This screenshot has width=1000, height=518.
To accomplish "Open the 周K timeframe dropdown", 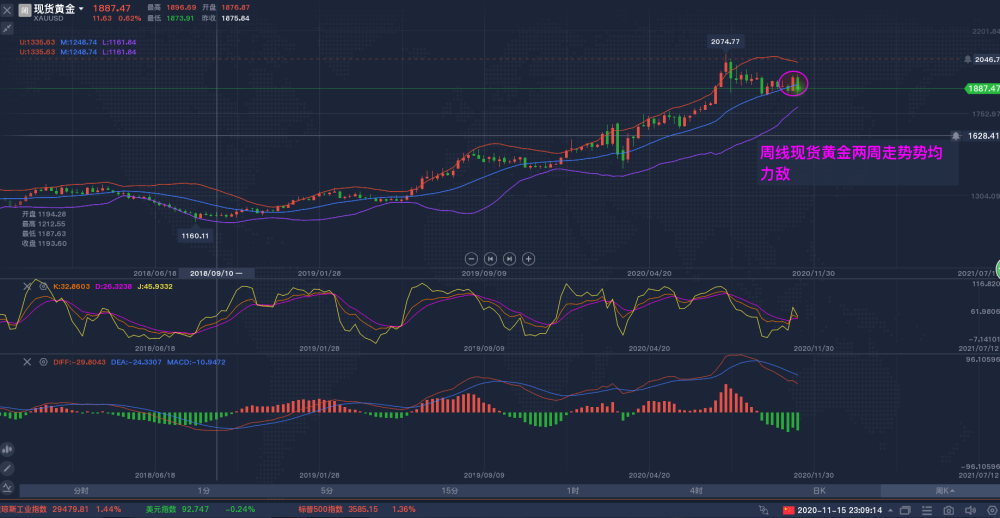I will click(x=944, y=491).
